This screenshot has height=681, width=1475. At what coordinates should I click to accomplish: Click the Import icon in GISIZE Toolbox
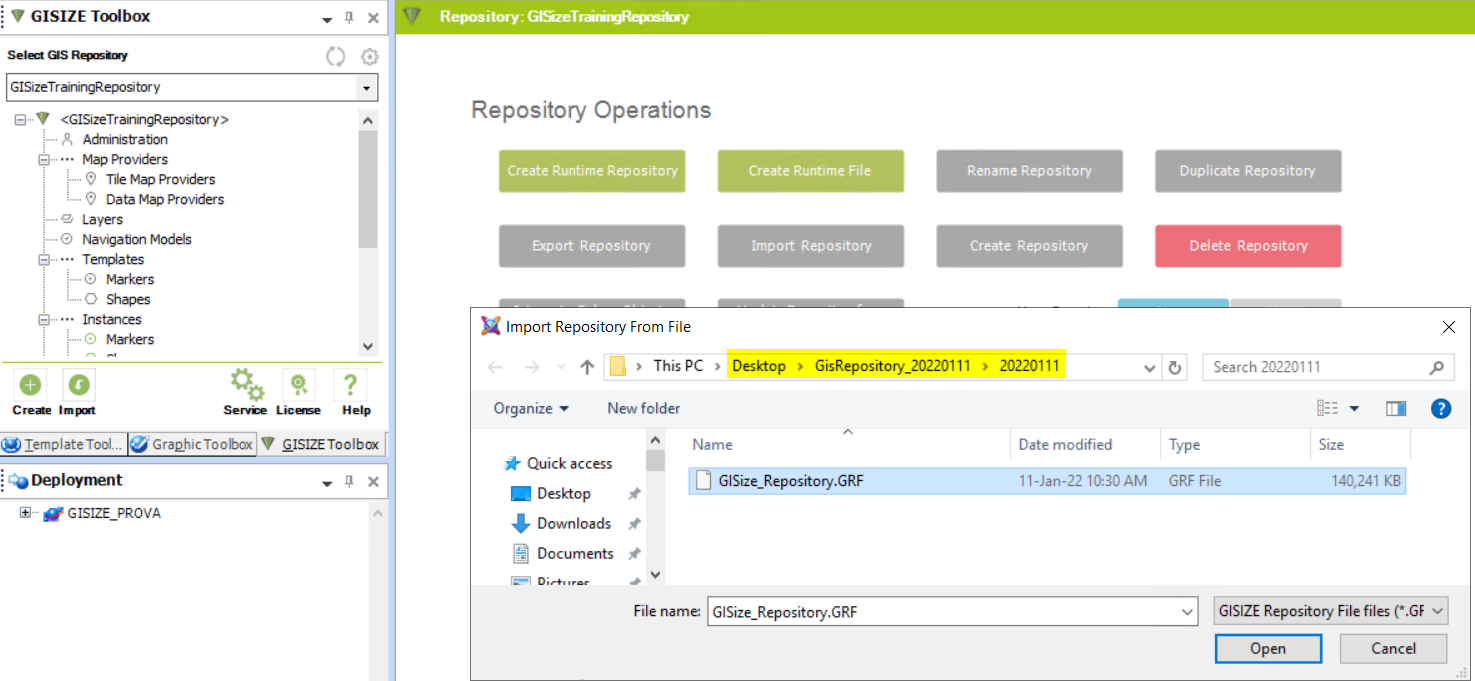pos(78,385)
